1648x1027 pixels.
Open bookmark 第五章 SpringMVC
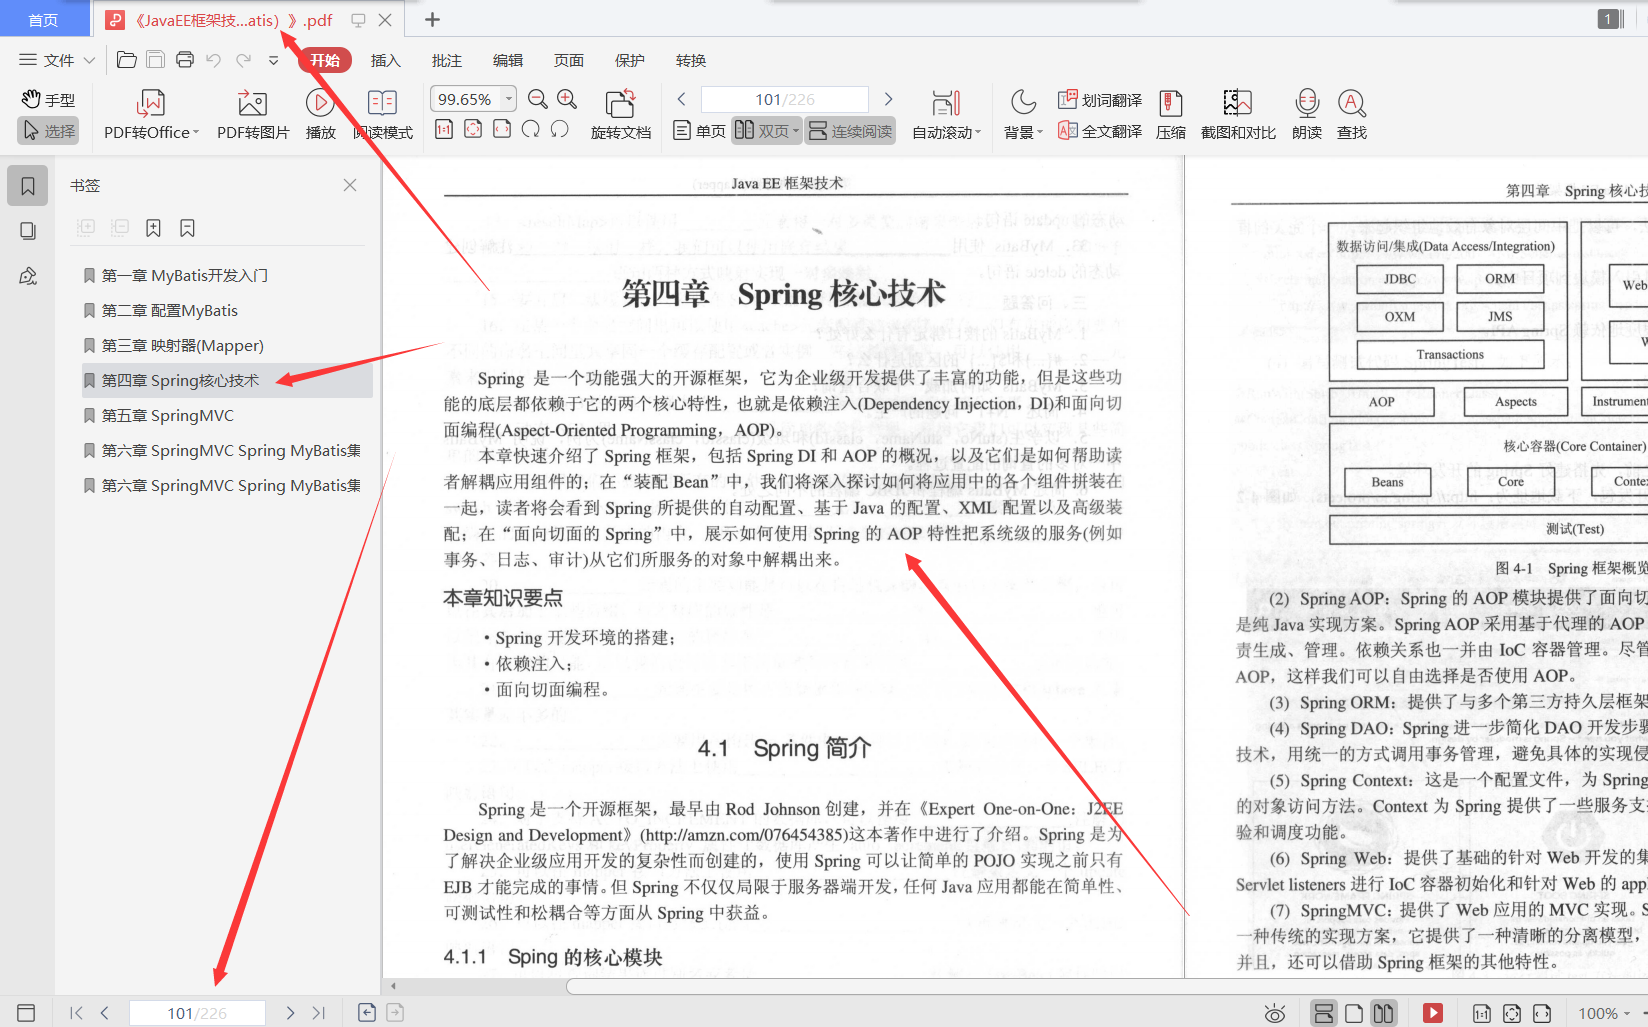tap(168, 415)
